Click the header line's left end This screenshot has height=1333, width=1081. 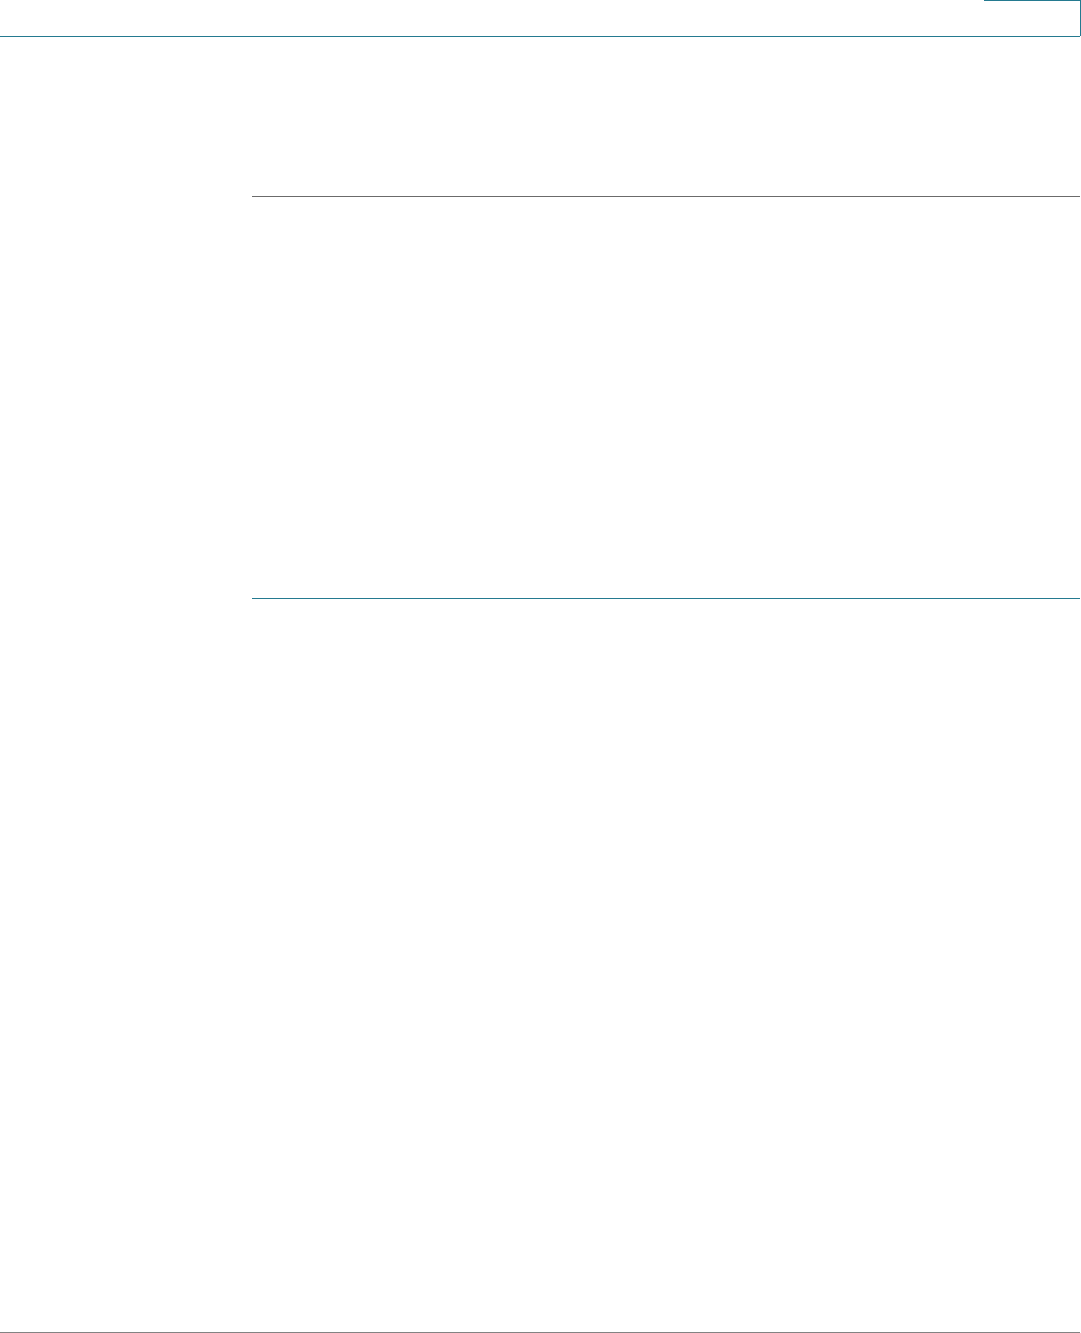pyautogui.click(x=3, y=37)
